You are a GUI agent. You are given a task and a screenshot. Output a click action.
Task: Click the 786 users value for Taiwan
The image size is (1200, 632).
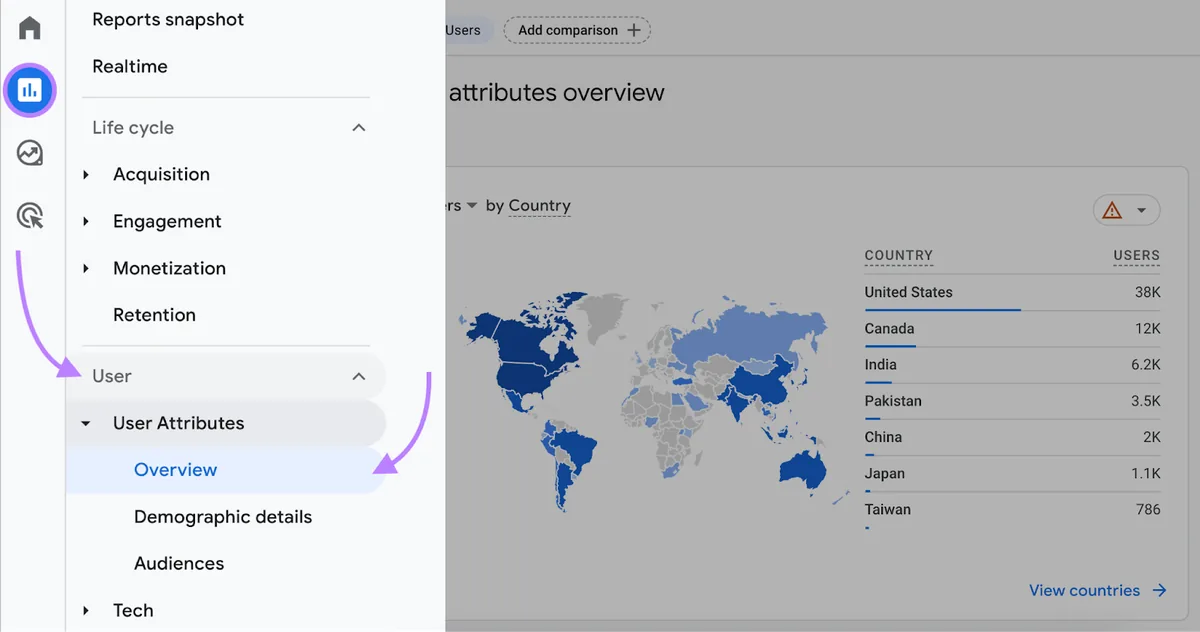(x=1148, y=509)
